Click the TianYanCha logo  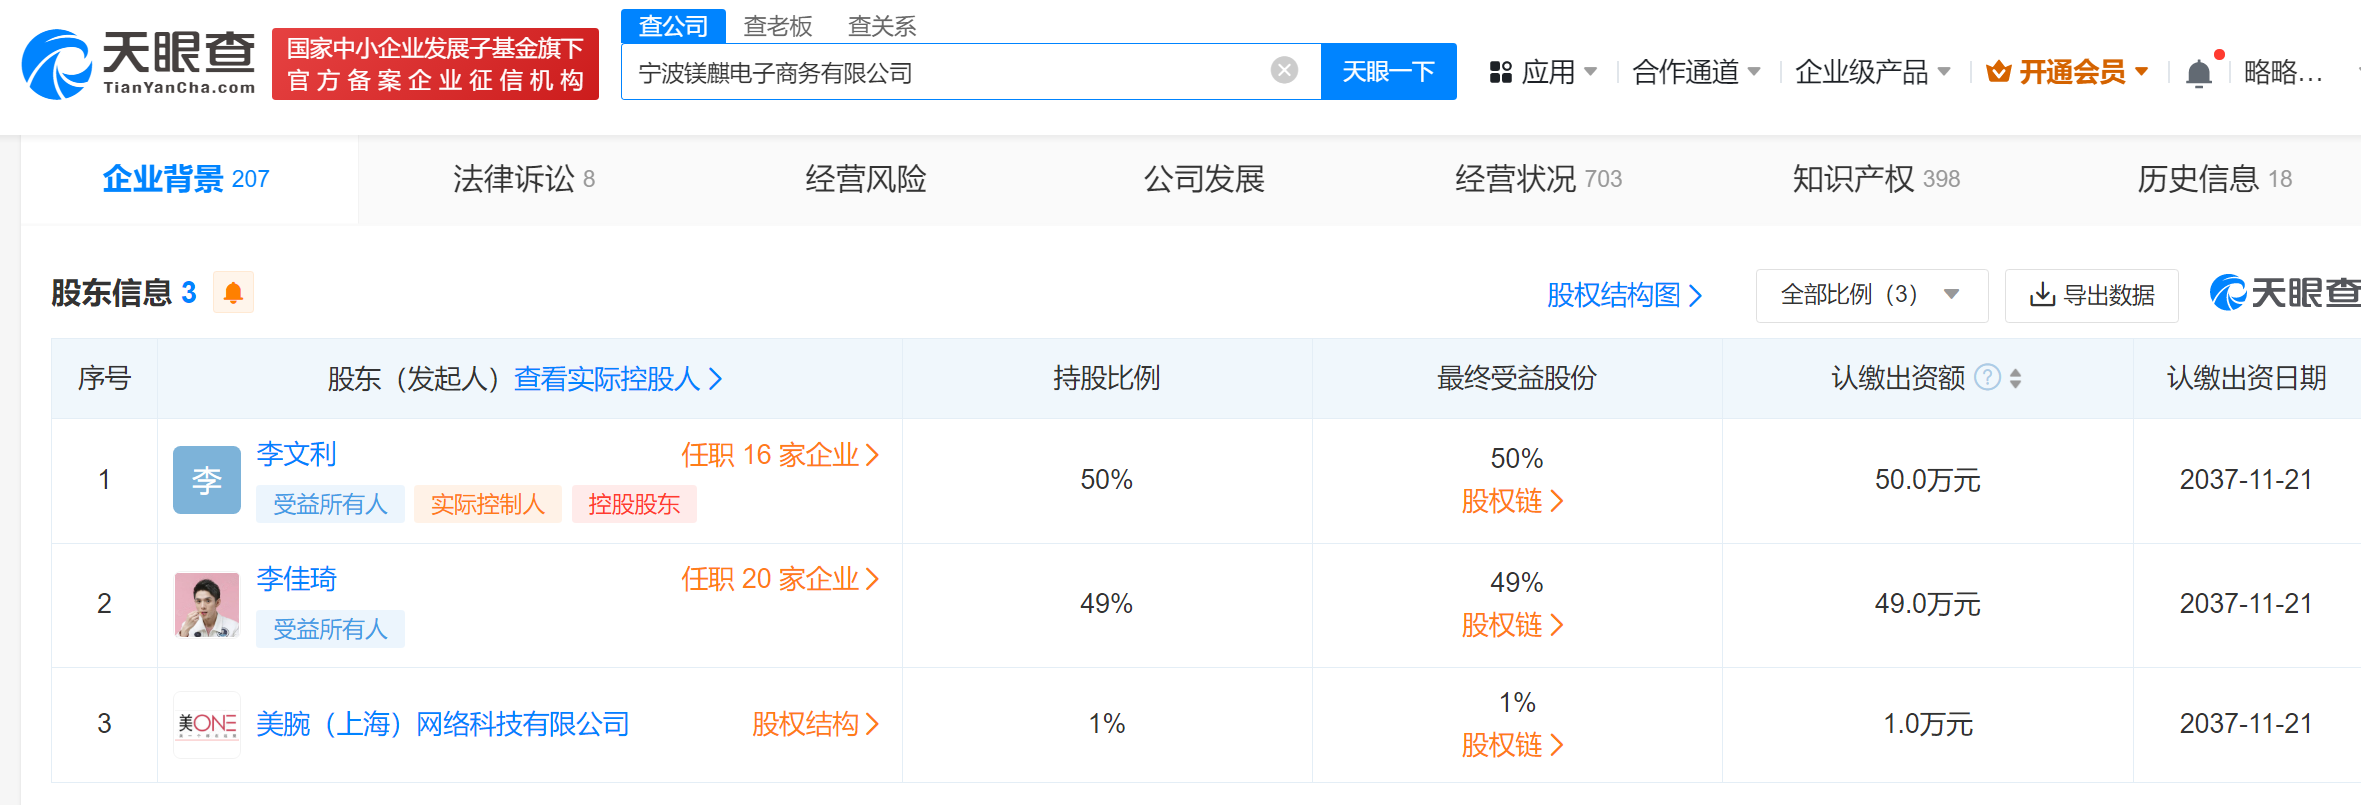tap(139, 64)
